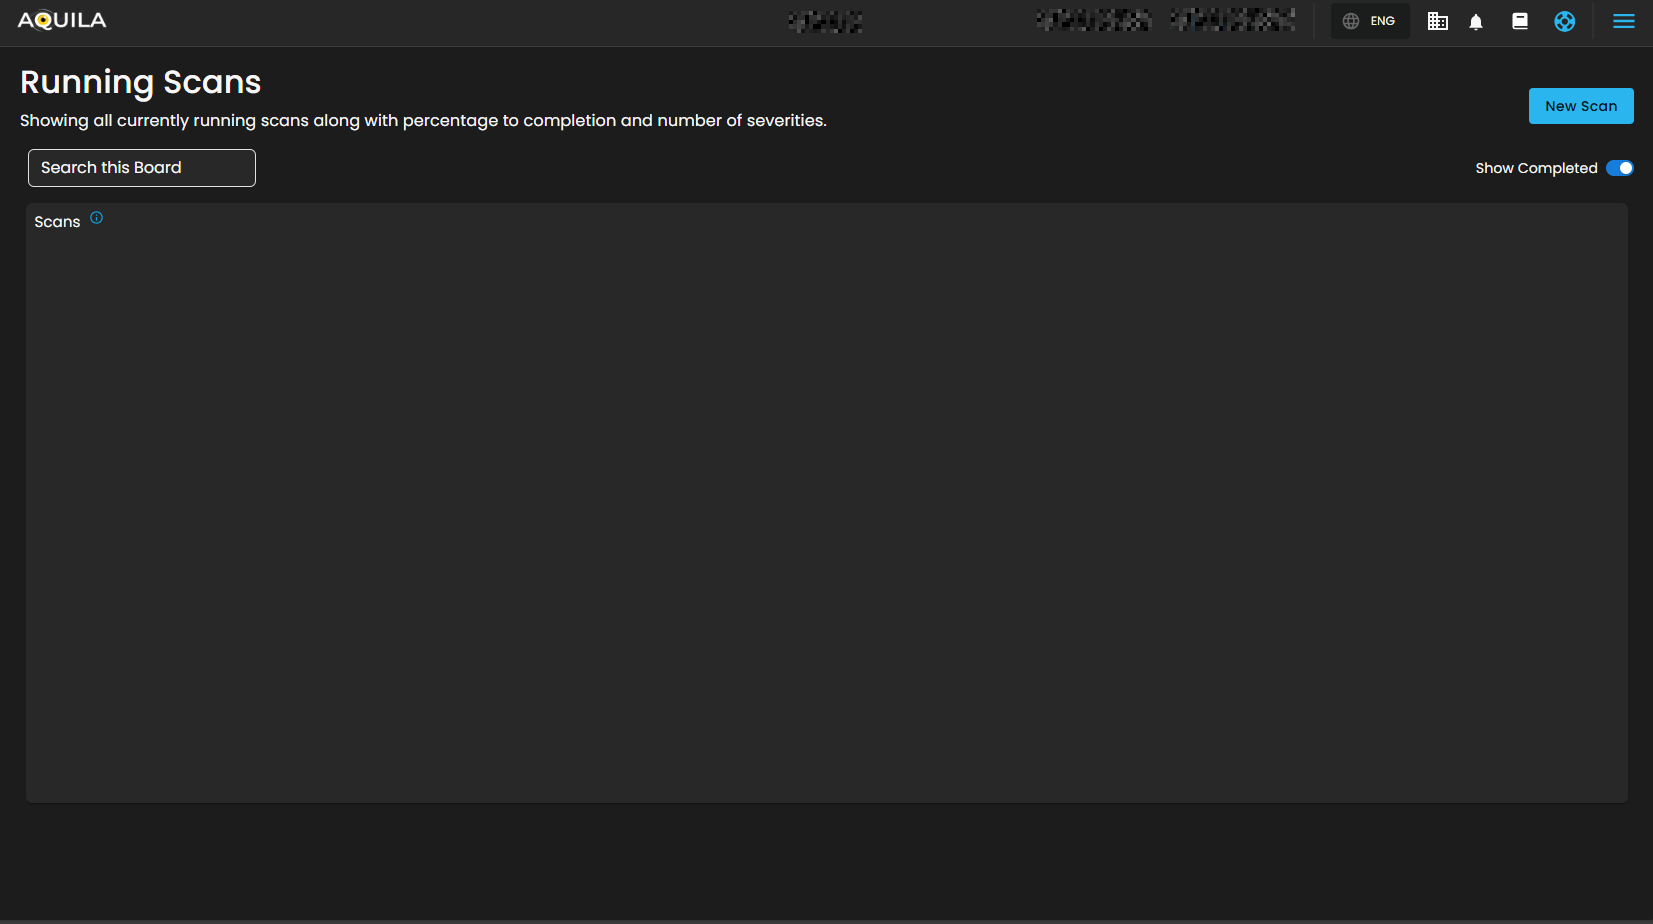
Task: Toggle the Show Completed switch
Action: (x=1619, y=168)
